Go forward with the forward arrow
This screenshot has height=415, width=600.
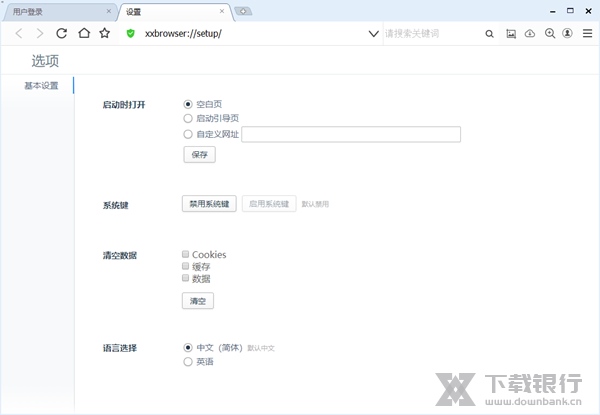point(40,34)
